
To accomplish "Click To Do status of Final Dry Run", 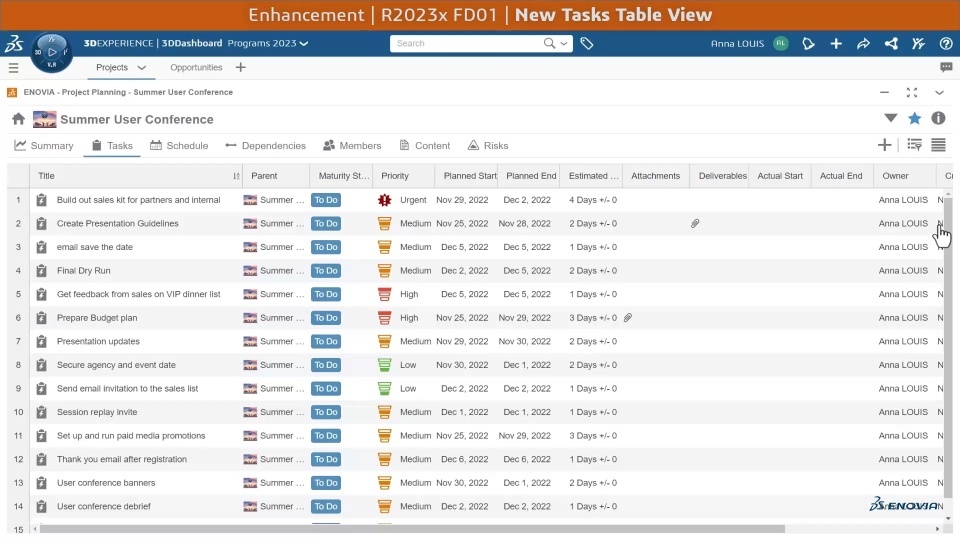I will click(x=326, y=271).
